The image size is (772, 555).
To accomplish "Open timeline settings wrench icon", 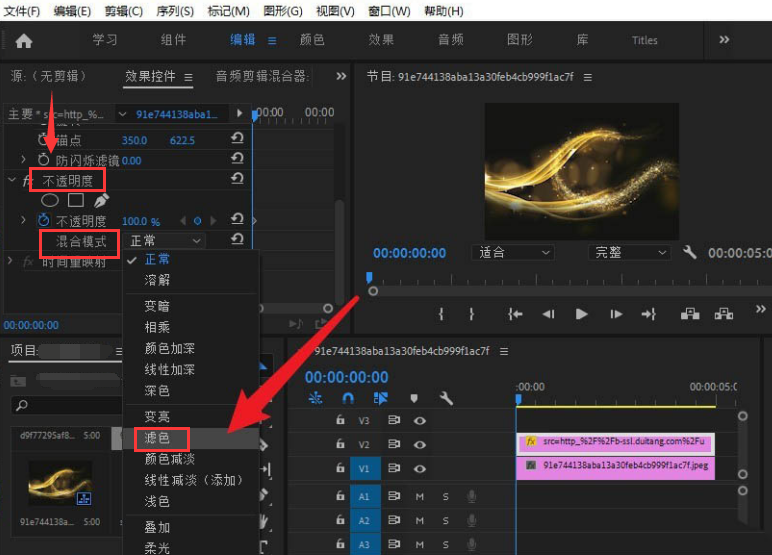I will 446,398.
